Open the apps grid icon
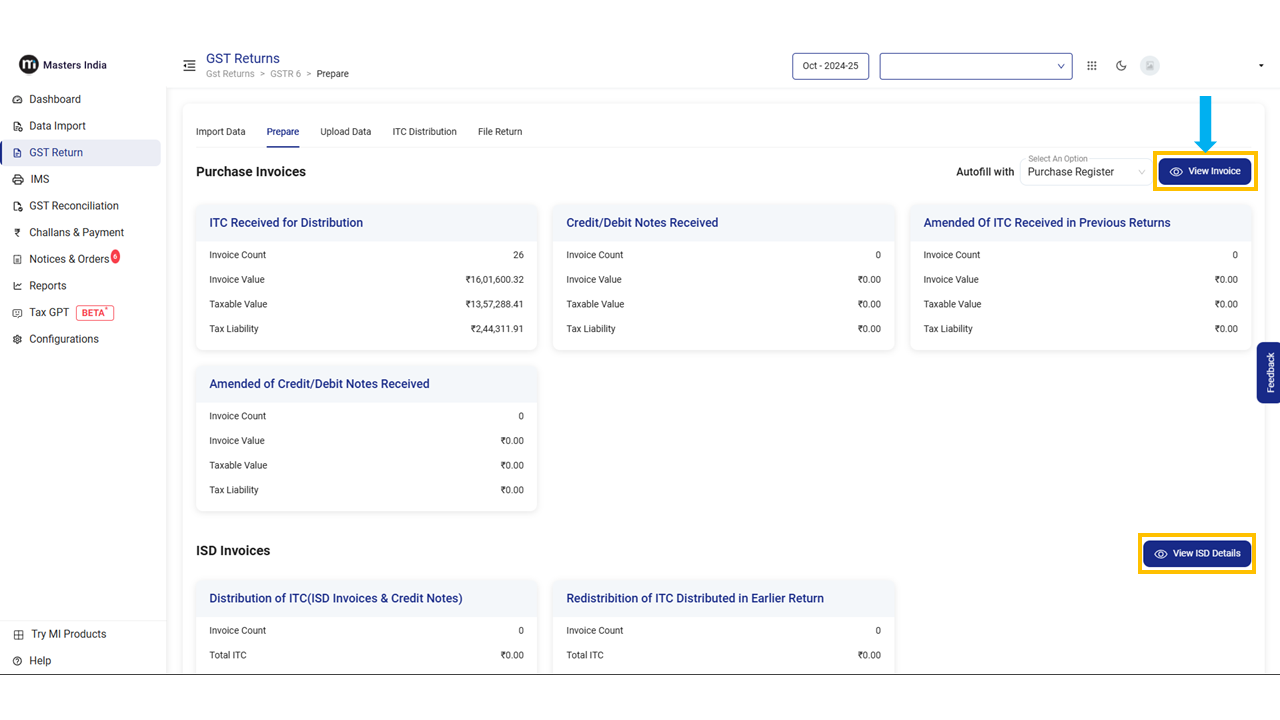 pyautogui.click(x=1092, y=66)
